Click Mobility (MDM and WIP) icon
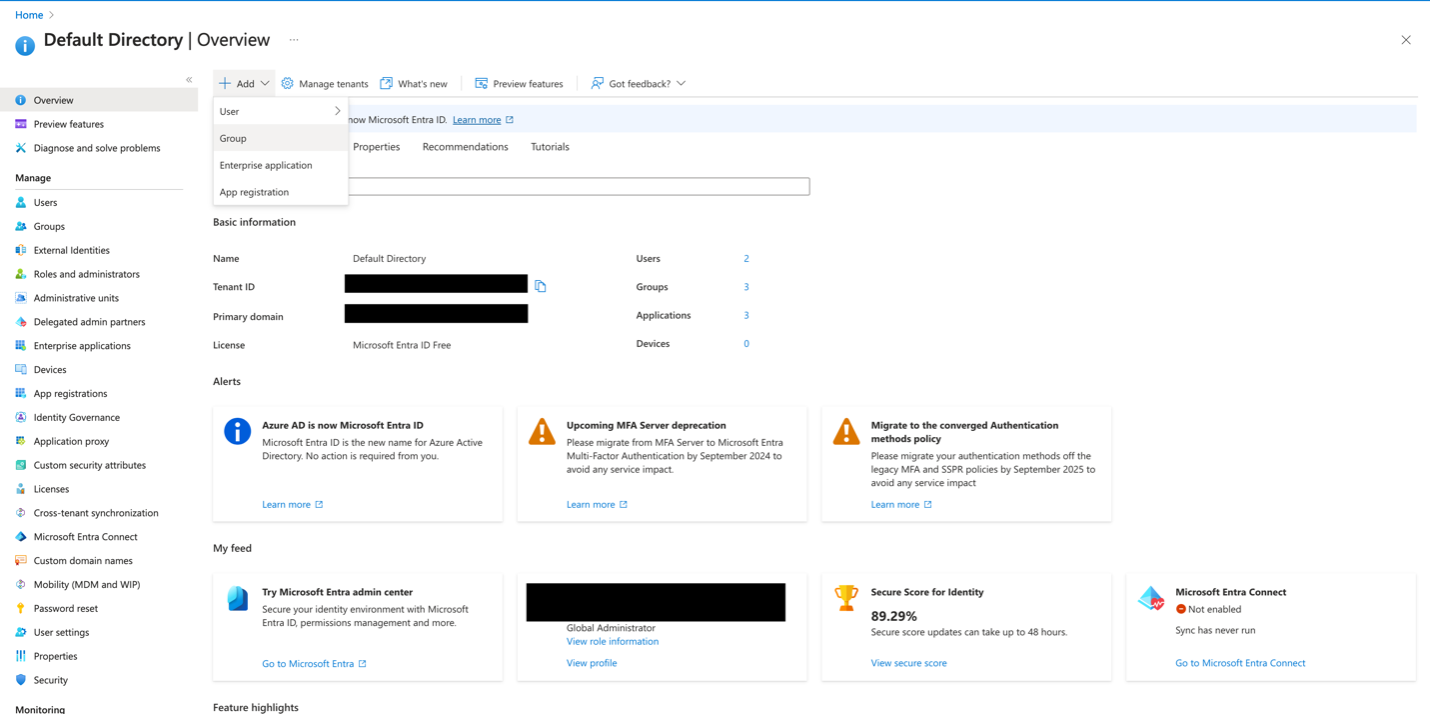The width and height of the screenshot is (1430, 715). click(x=21, y=584)
